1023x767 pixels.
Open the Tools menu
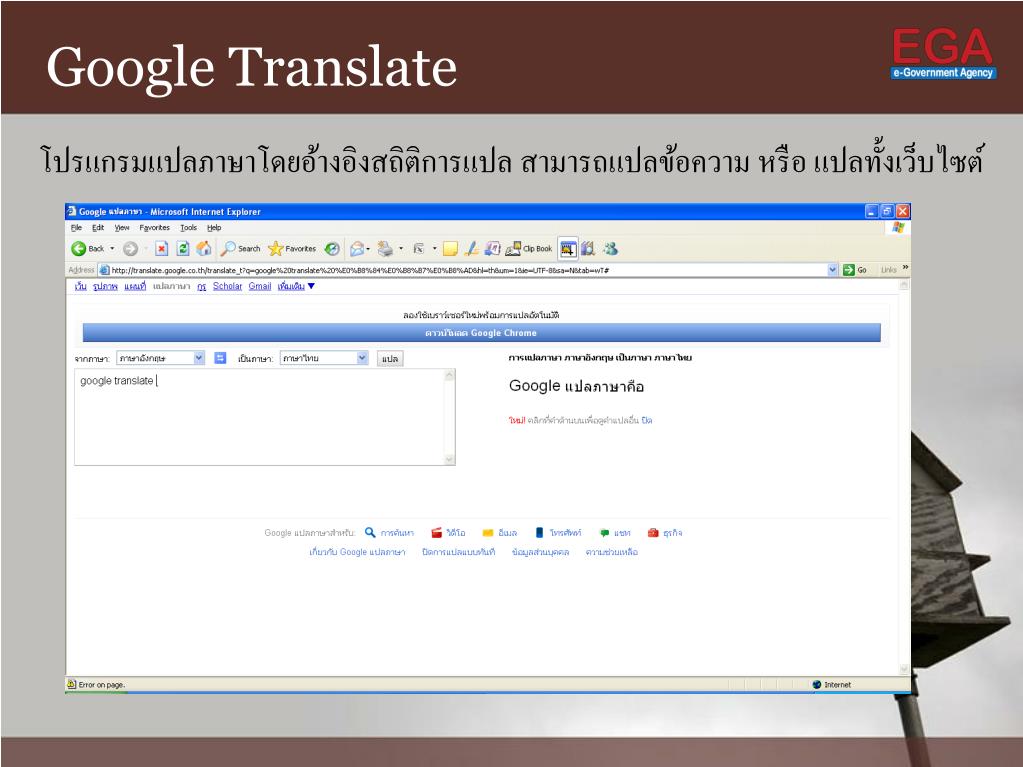[189, 228]
